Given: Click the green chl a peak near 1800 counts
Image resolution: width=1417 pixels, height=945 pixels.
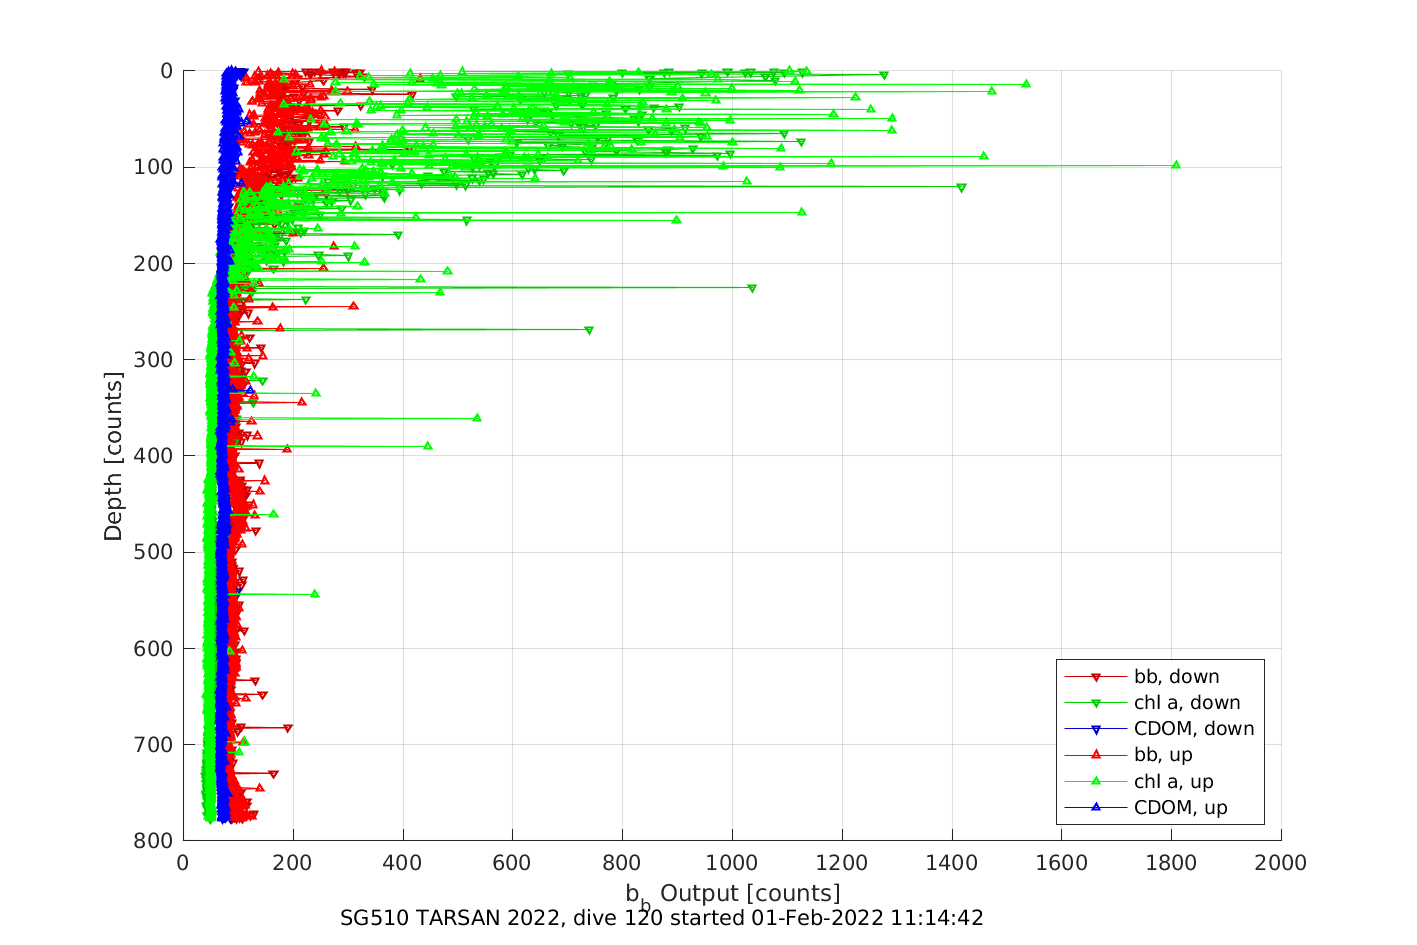Looking at the screenshot, I should tap(1176, 164).
